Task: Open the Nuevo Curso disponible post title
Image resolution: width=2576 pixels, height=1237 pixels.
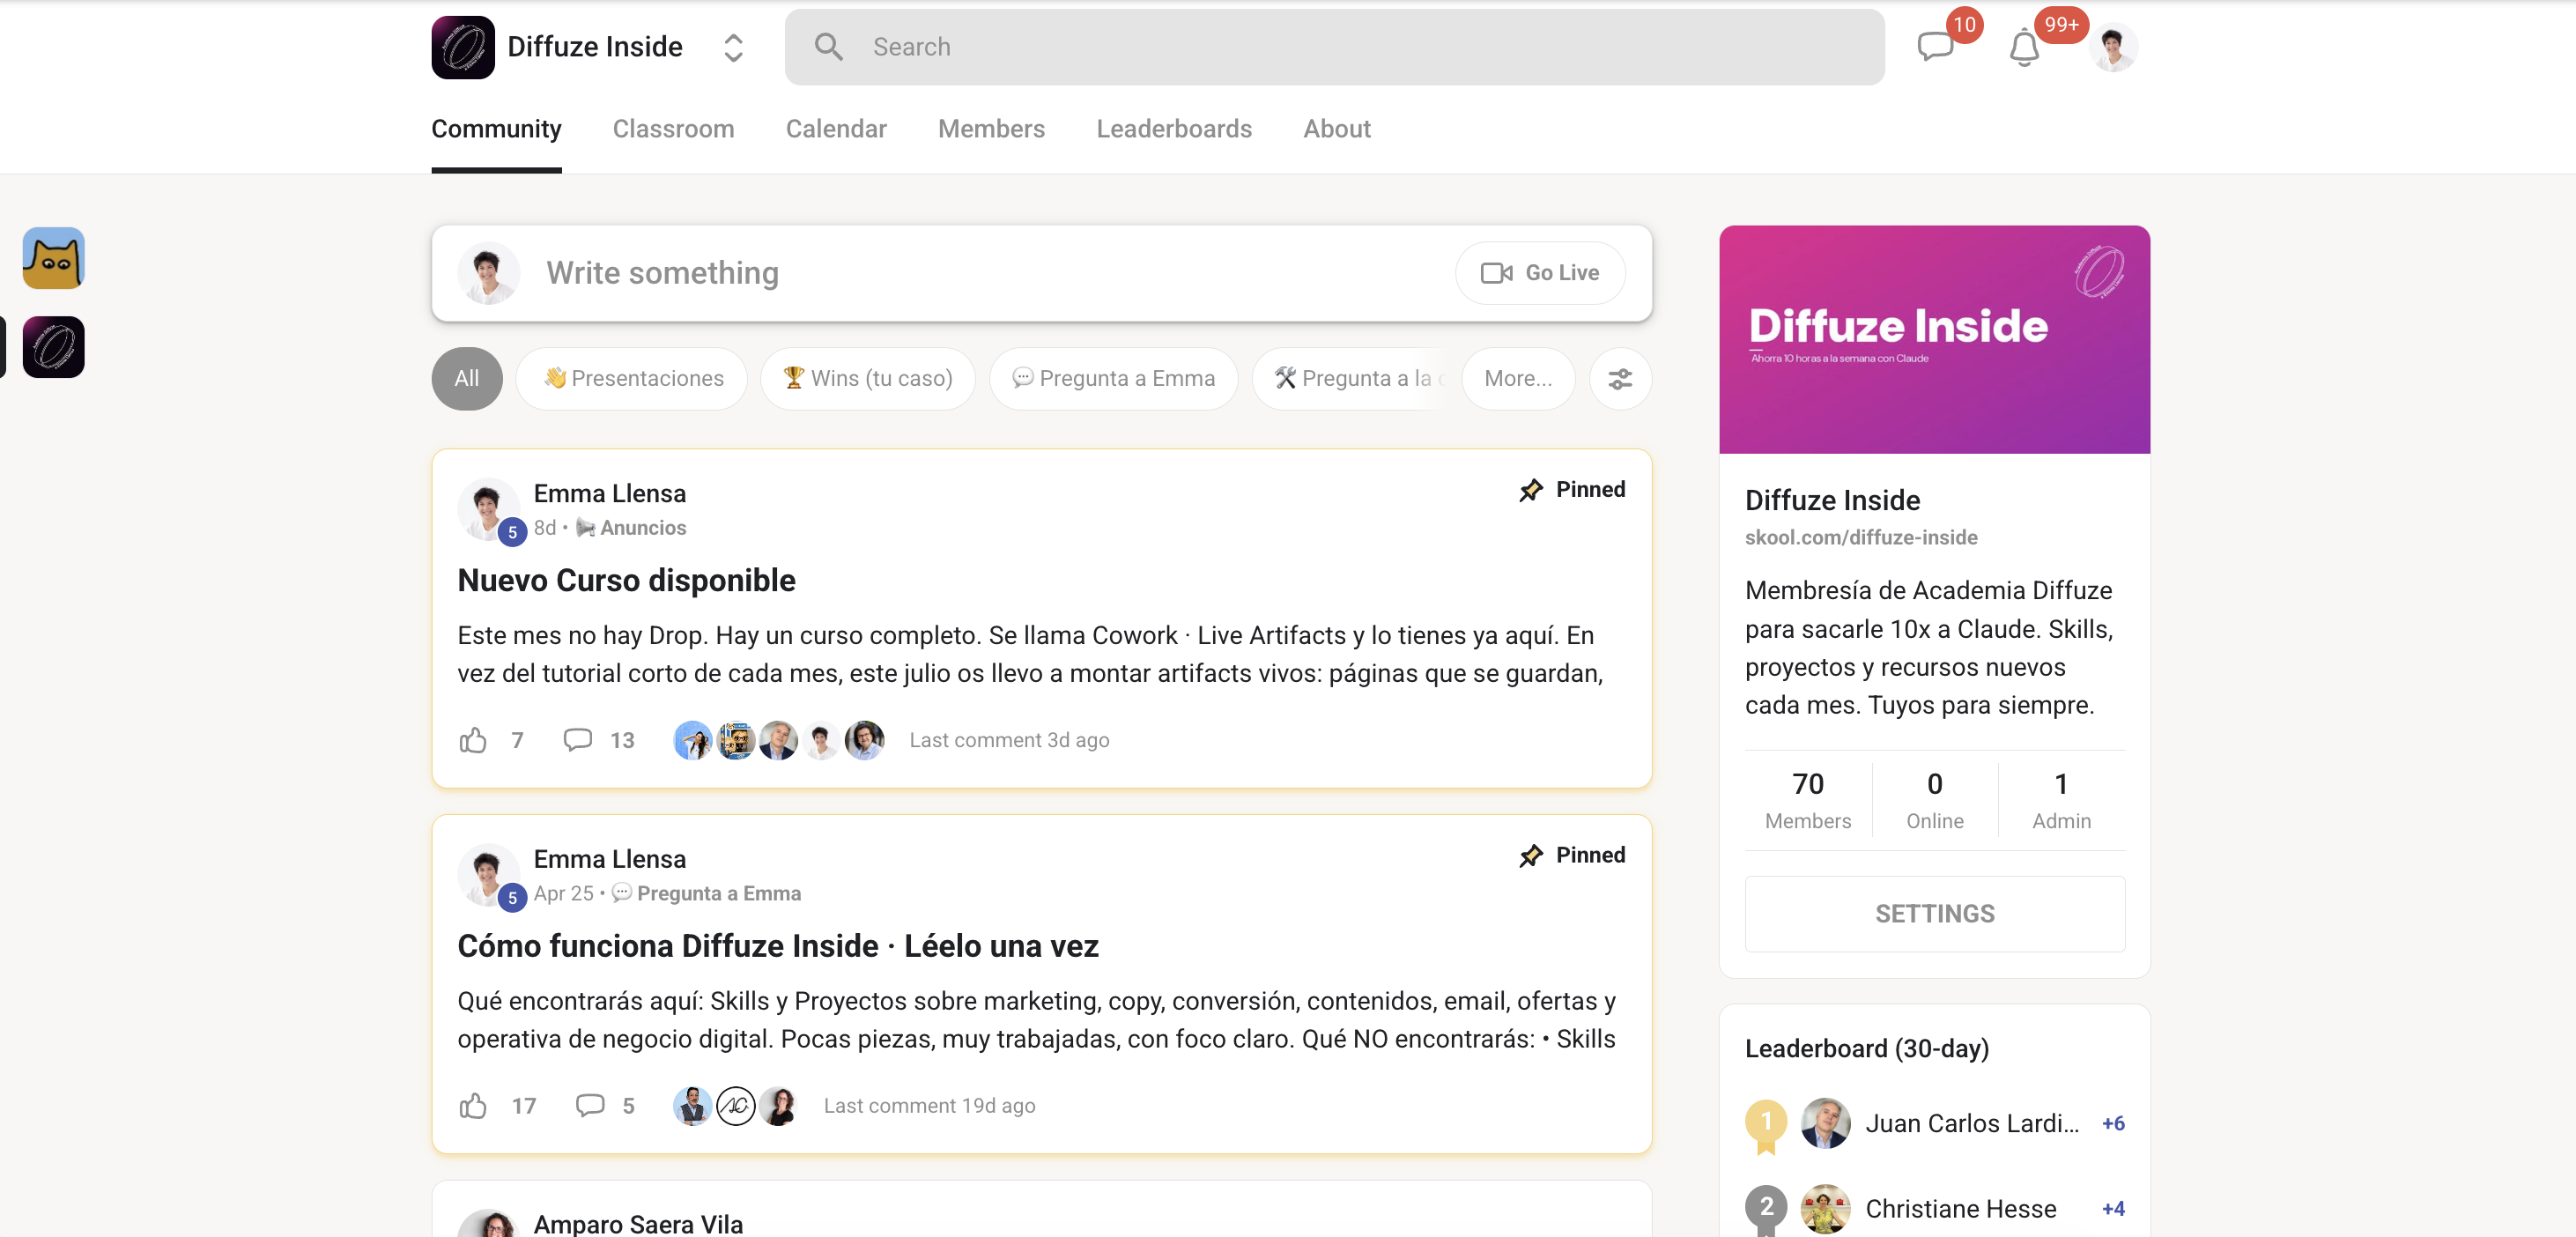Action: (626, 581)
